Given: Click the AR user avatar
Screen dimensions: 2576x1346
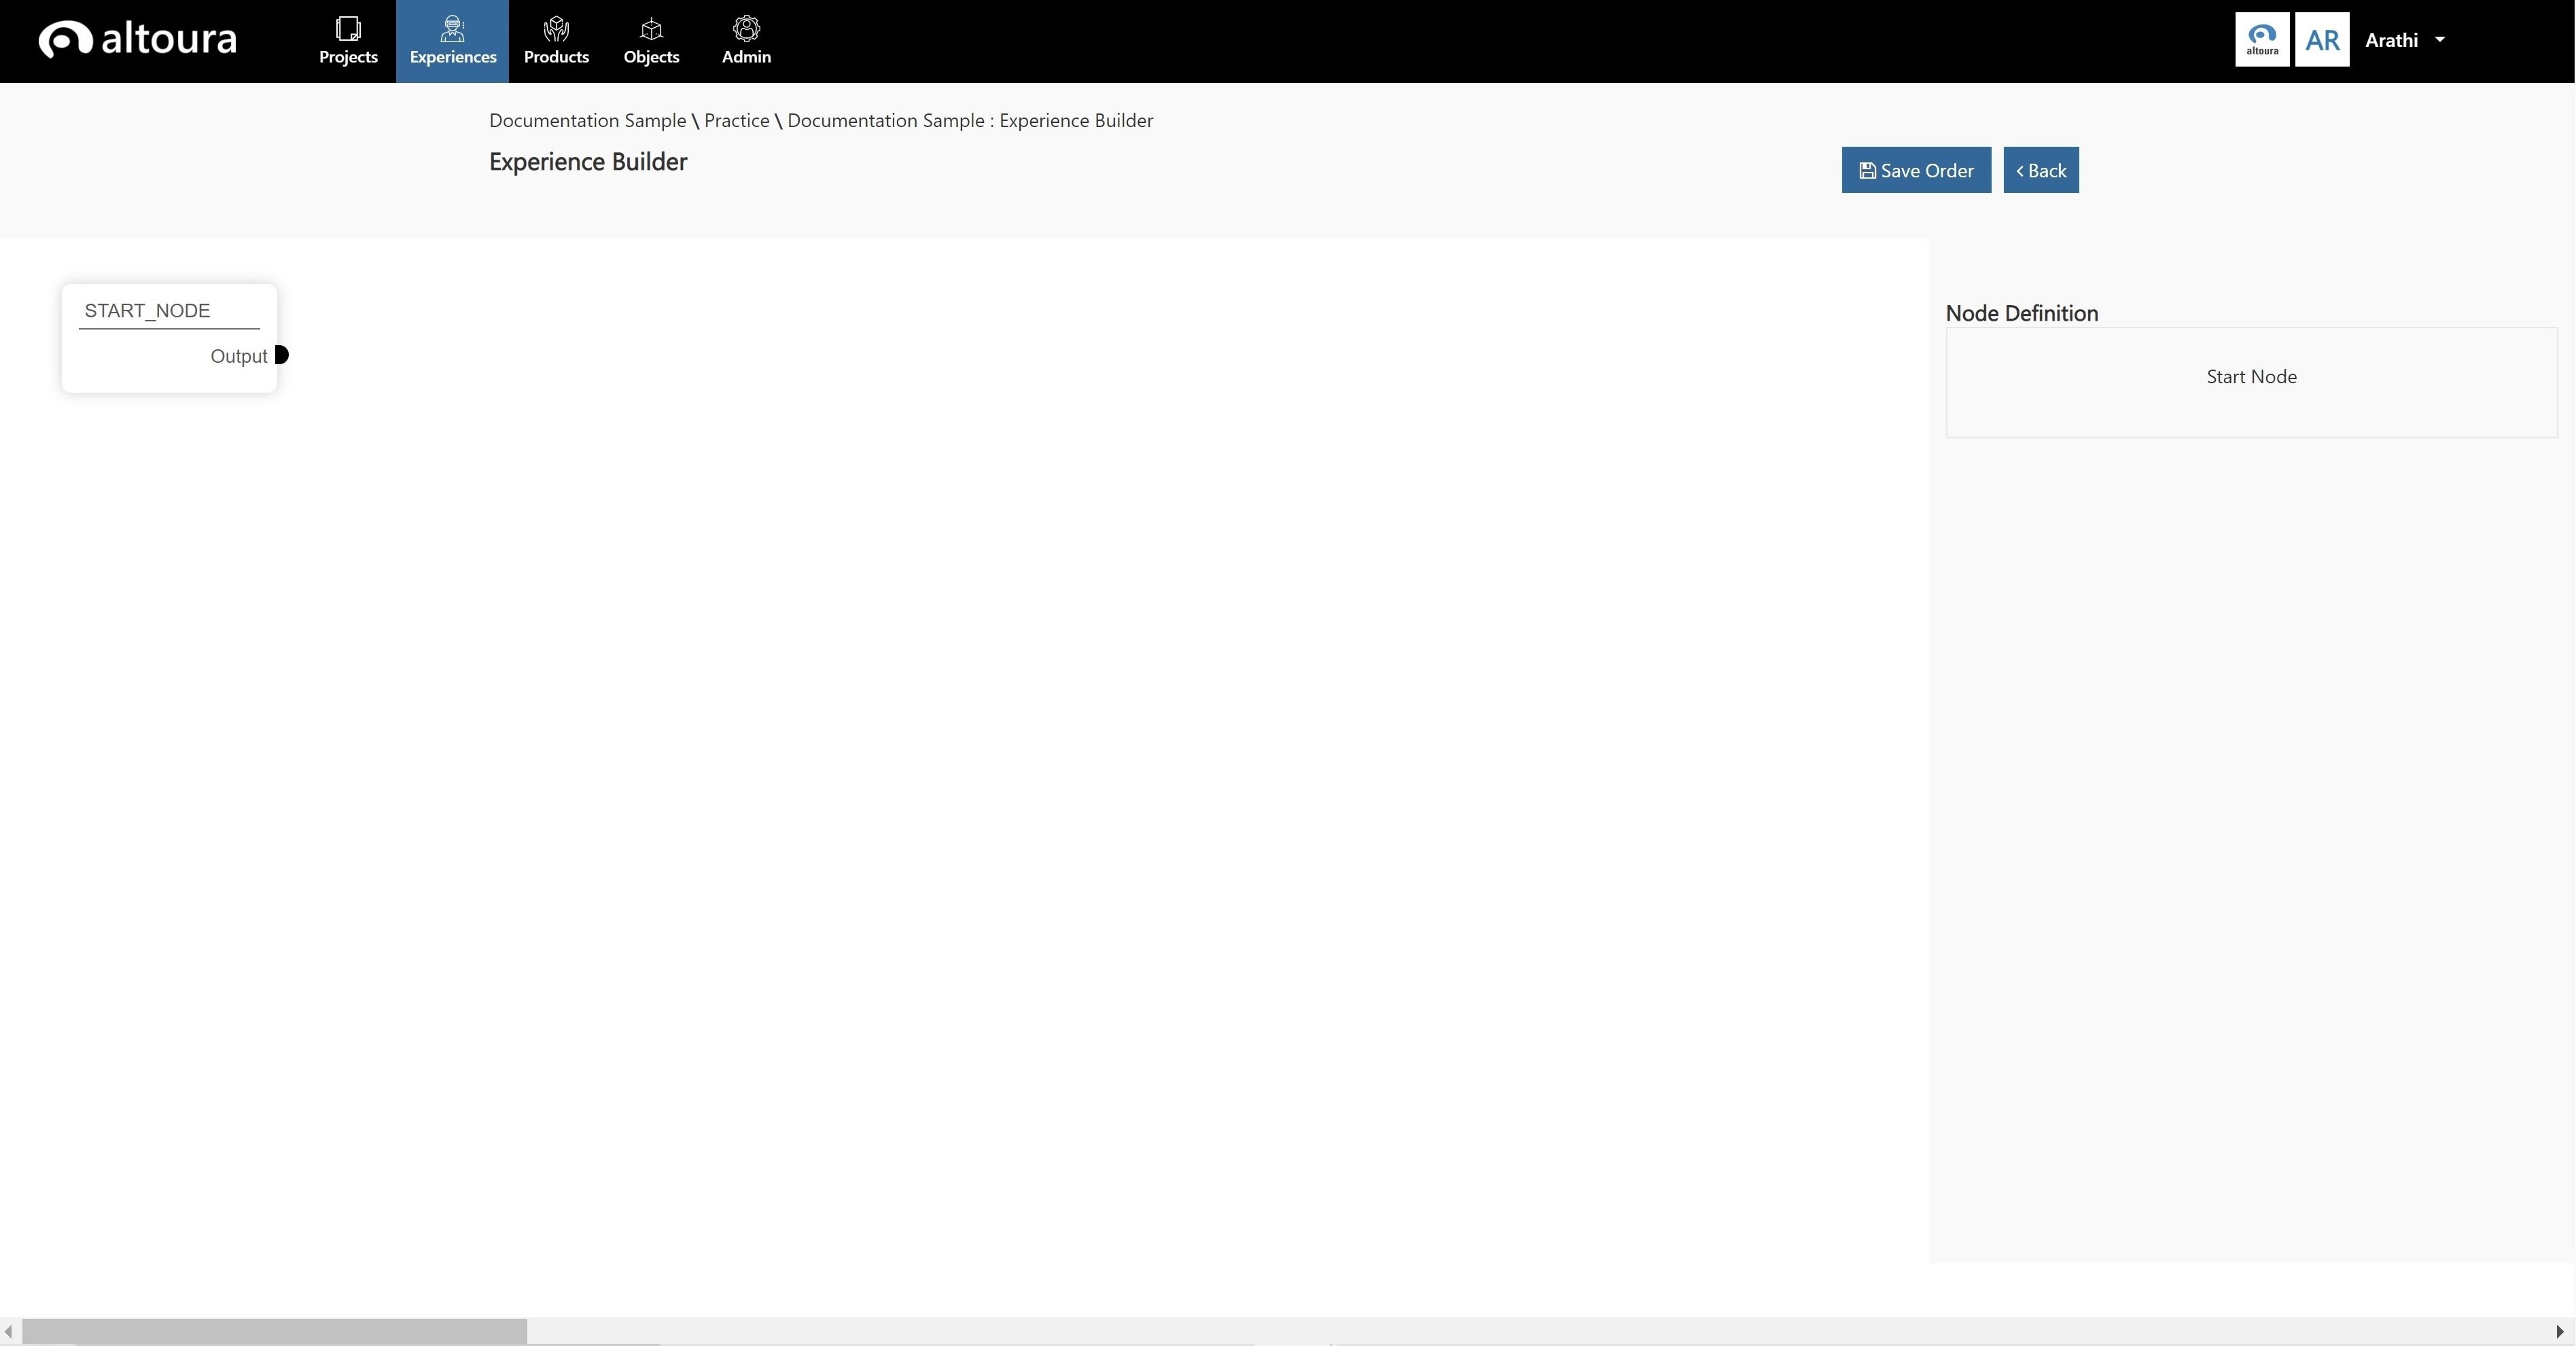Looking at the screenshot, I should tap(2322, 40).
